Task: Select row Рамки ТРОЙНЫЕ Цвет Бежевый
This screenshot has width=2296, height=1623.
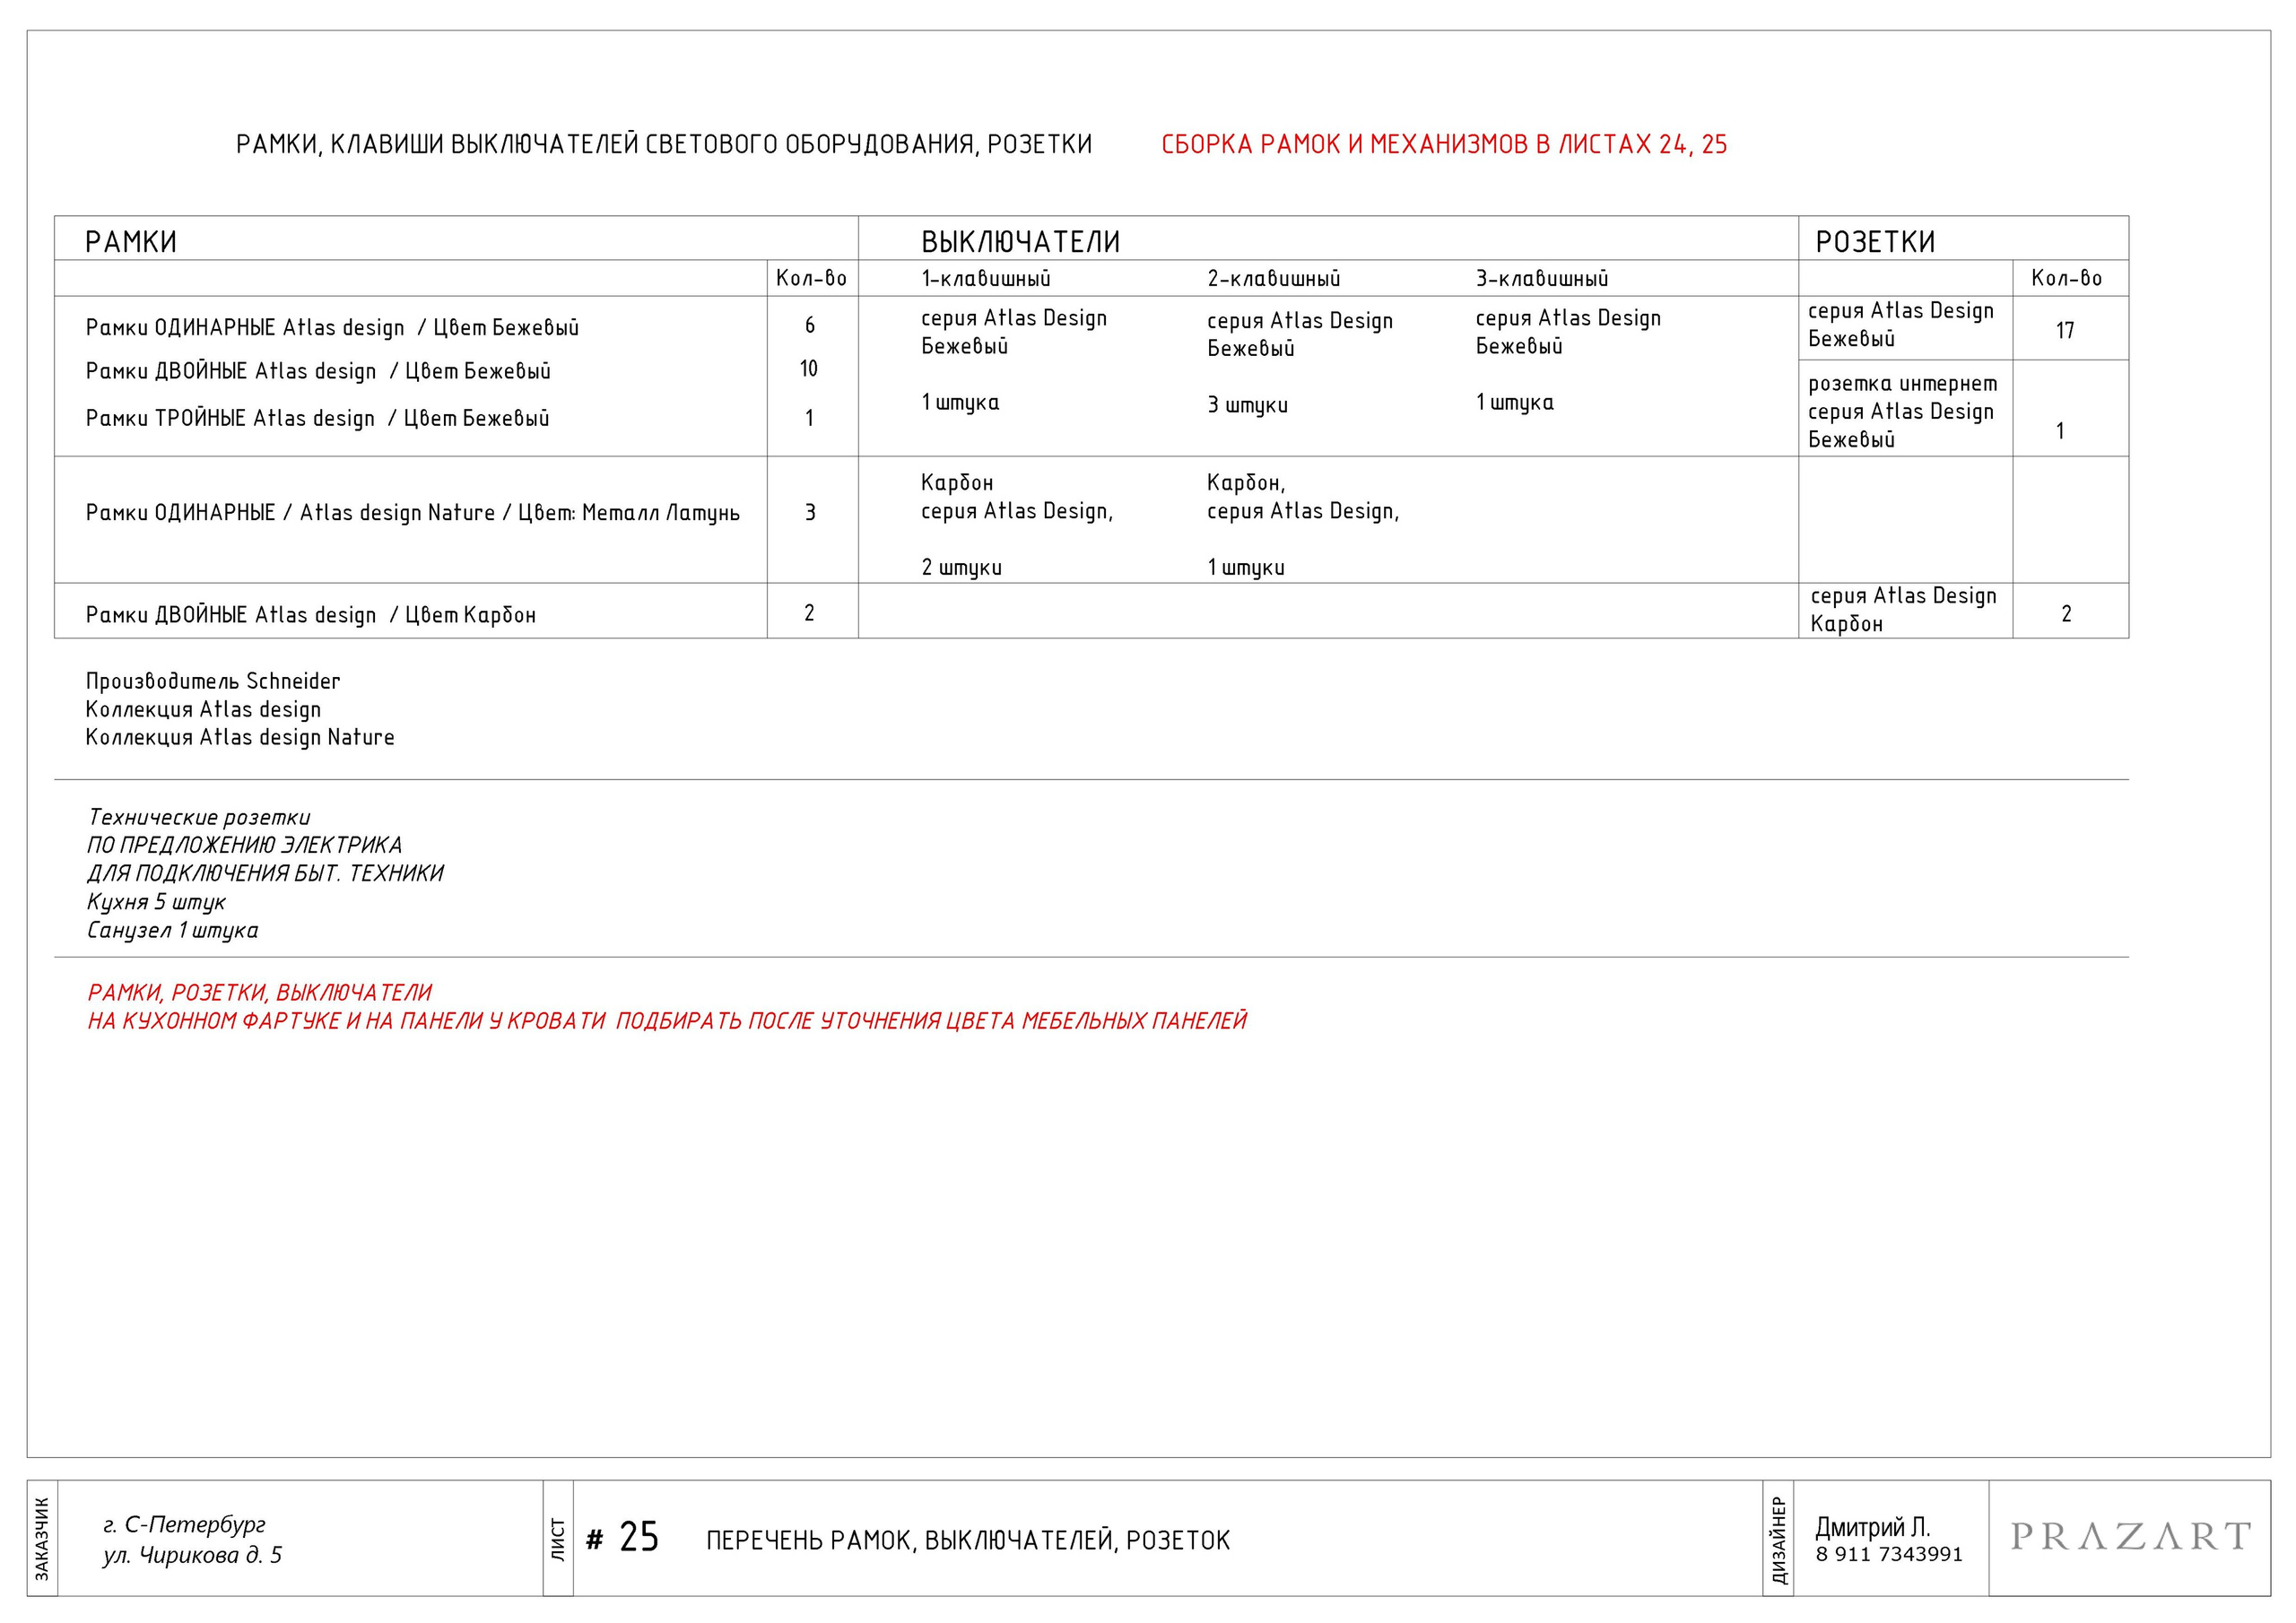Action: point(317,419)
